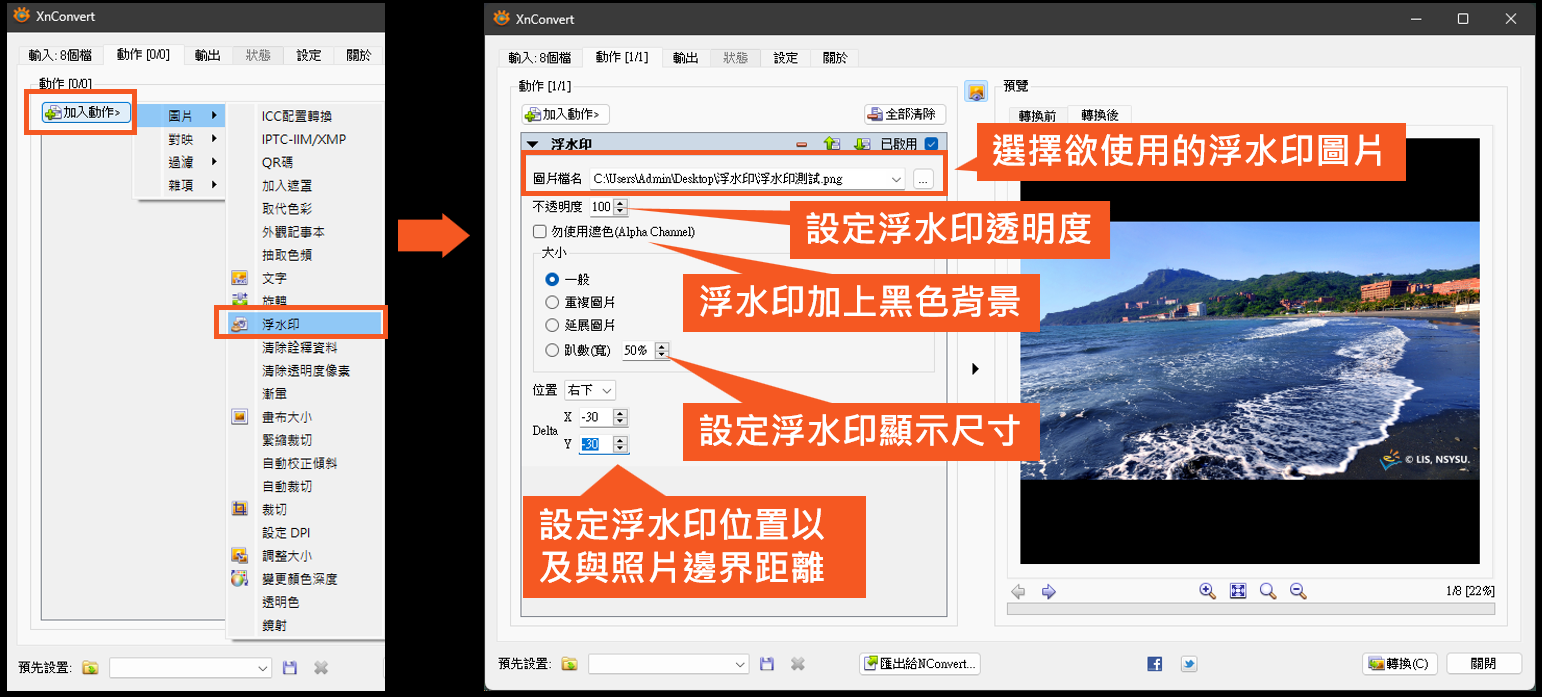Select the 重複圖片 size radio button
The height and width of the screenshot is (697, 1542).
[x=553, y=301]
